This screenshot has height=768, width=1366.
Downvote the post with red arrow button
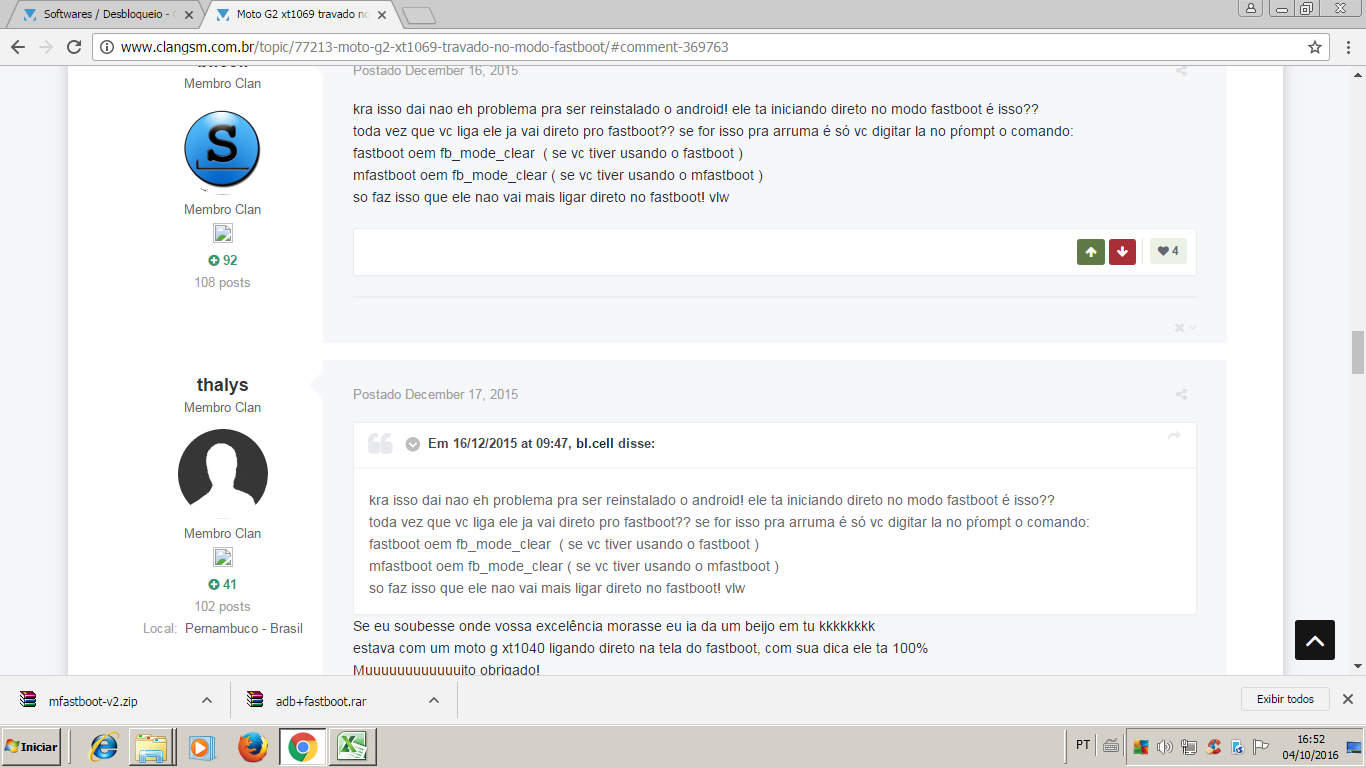point(1122,252)
